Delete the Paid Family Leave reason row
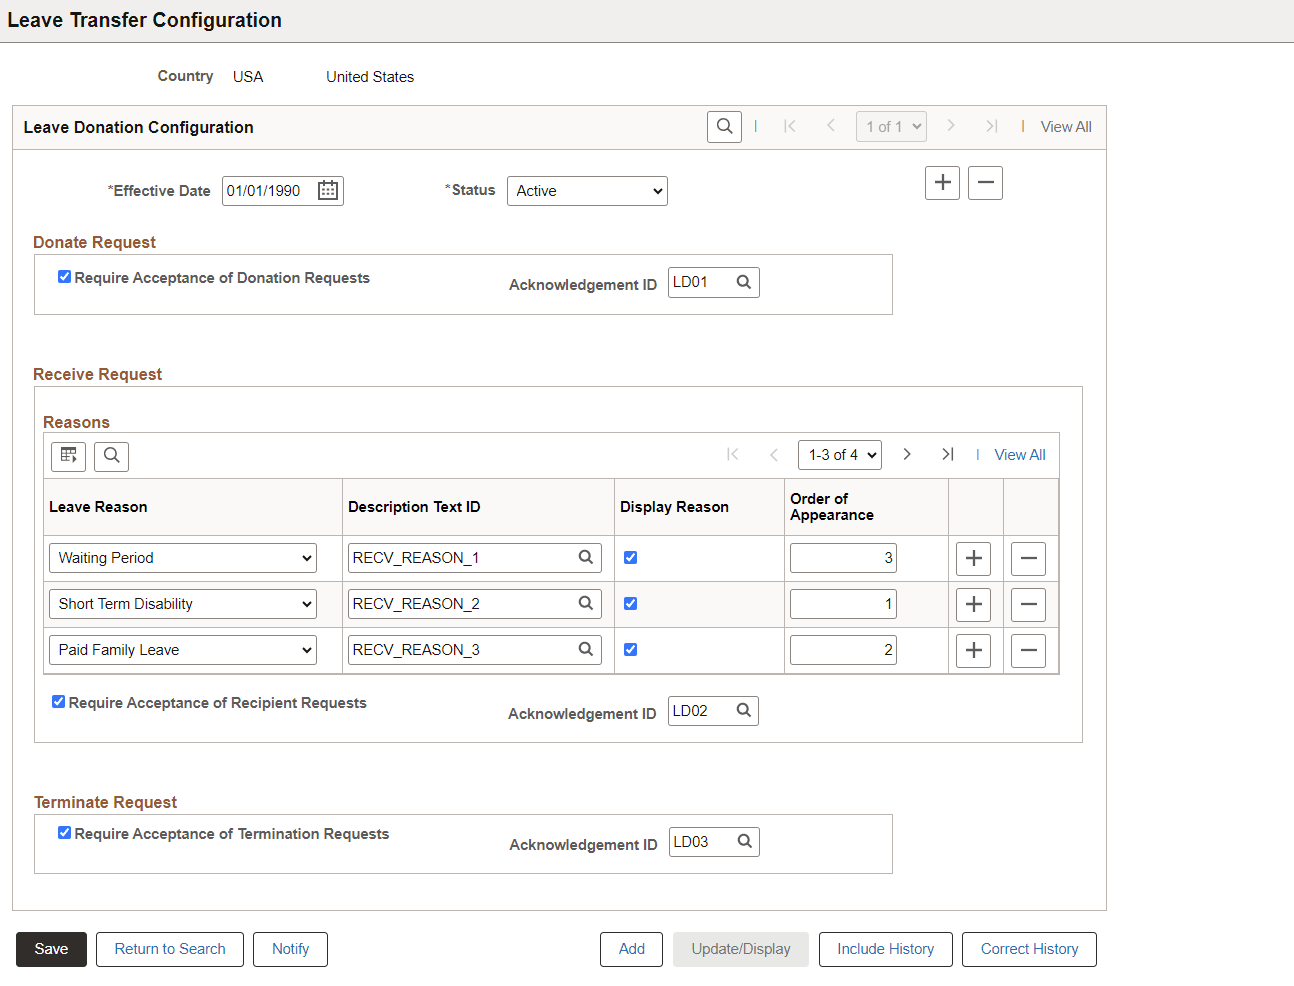The height and width of the screenshot is (986, 1294). click(1028, 650)
